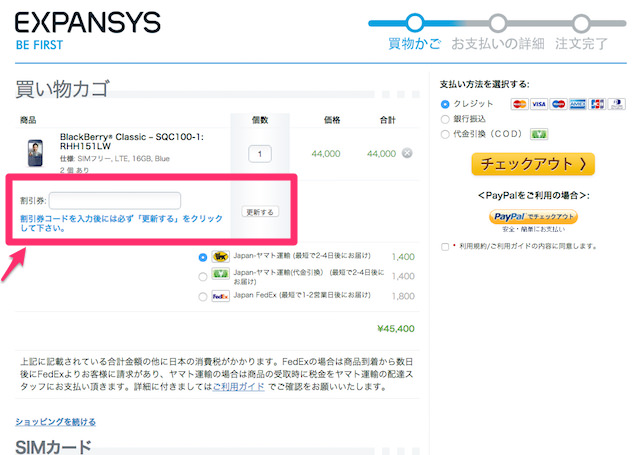
Task: Select Japan FedEx shipping option
Action: click(202, 297)
